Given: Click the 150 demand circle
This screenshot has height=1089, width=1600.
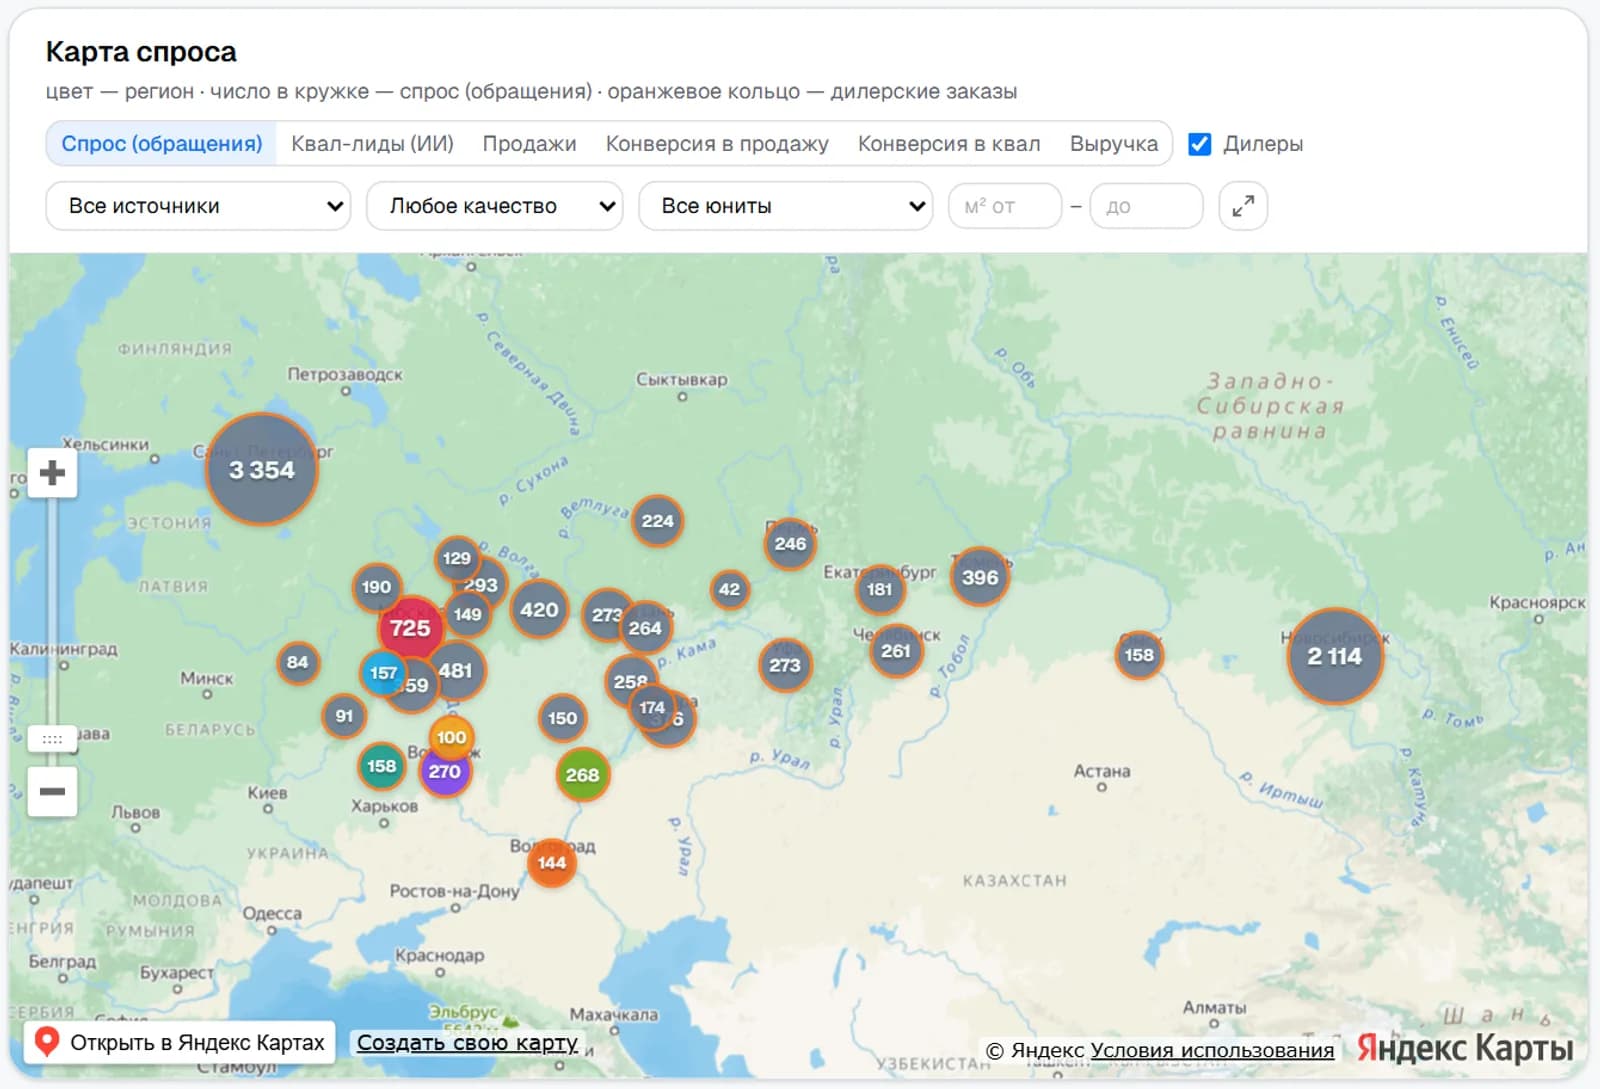Looking at the screenshot, I should click(562, 718).
